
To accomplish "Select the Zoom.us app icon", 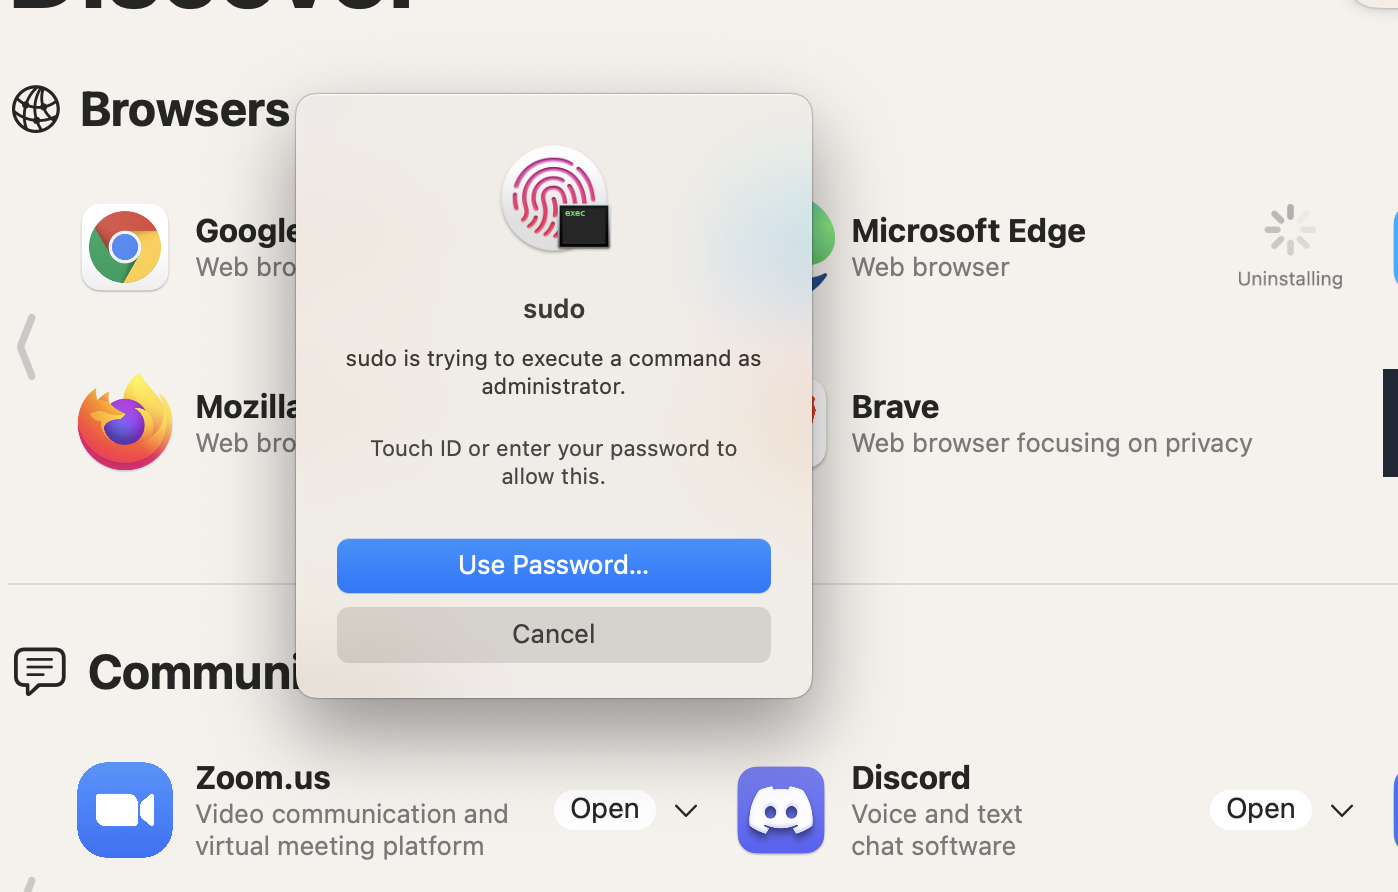I will (x=124, y=810).
